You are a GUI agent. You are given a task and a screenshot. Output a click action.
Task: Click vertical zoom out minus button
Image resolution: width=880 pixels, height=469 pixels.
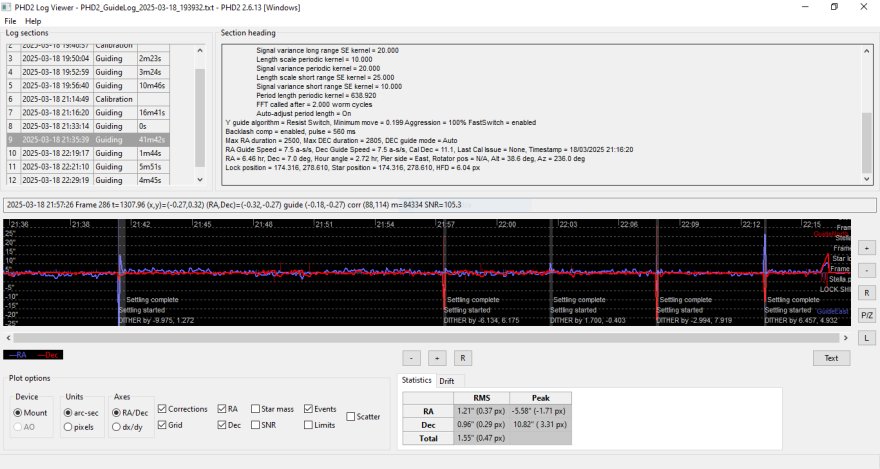click(866, 270)
